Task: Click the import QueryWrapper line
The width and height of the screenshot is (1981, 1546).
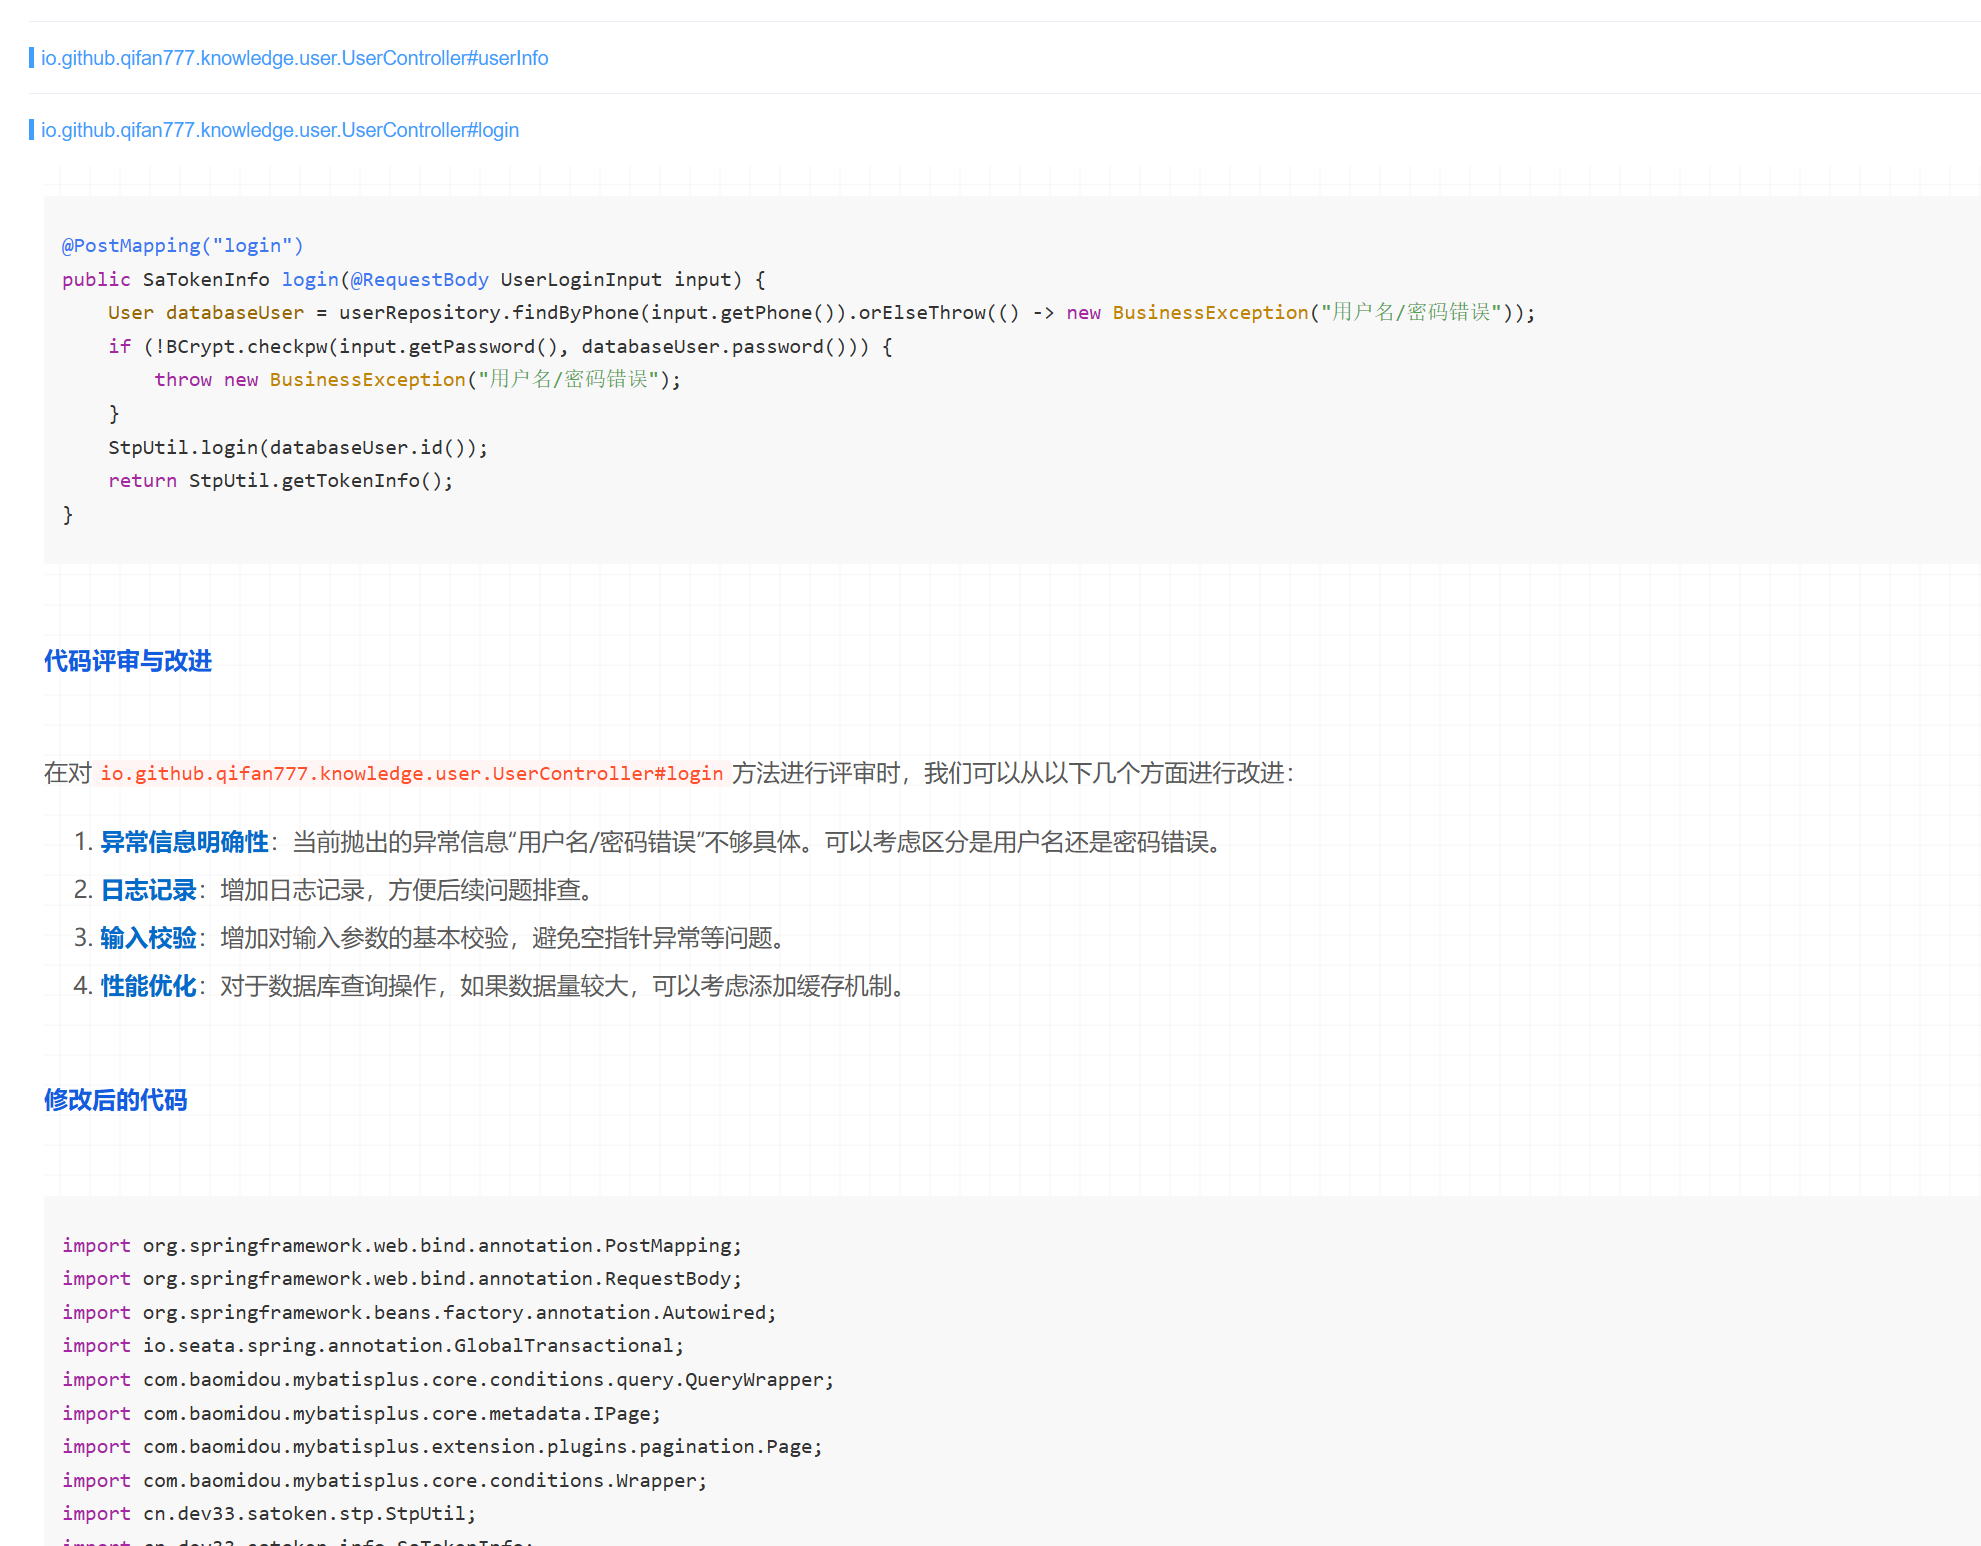Action: (x=447, y=1380)
